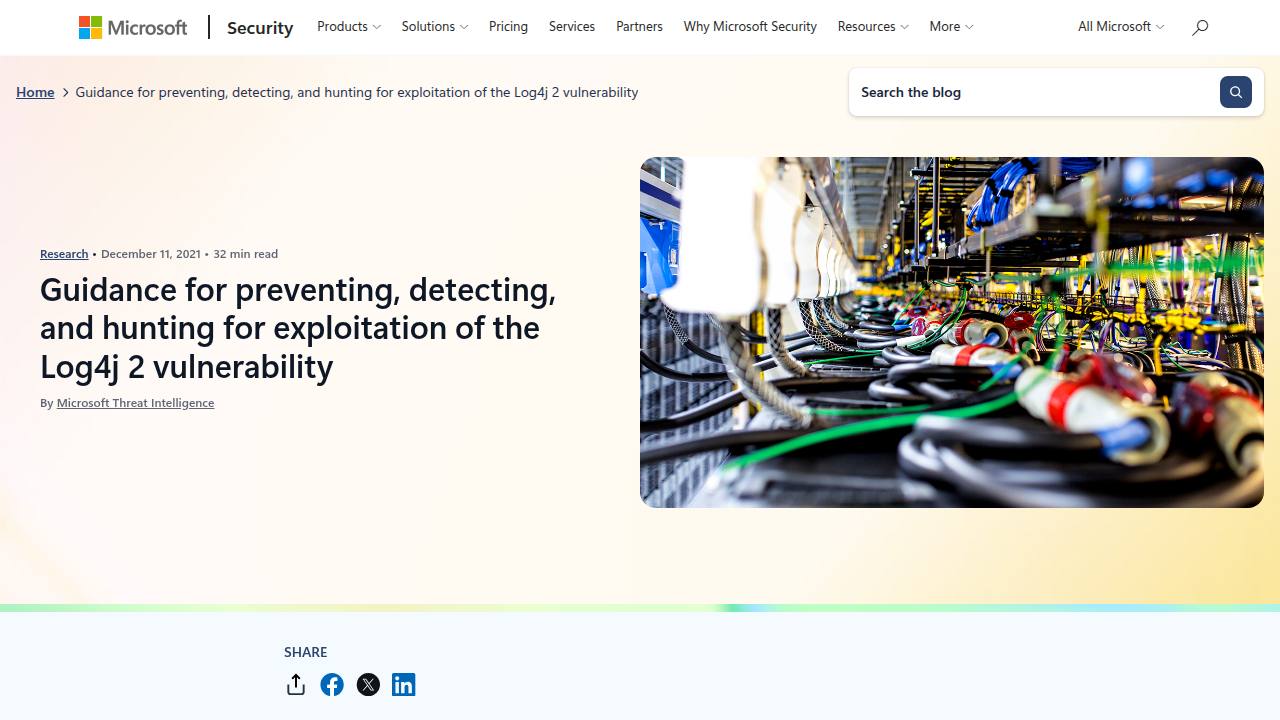Open the Research category link

click(x=64, y=254)
